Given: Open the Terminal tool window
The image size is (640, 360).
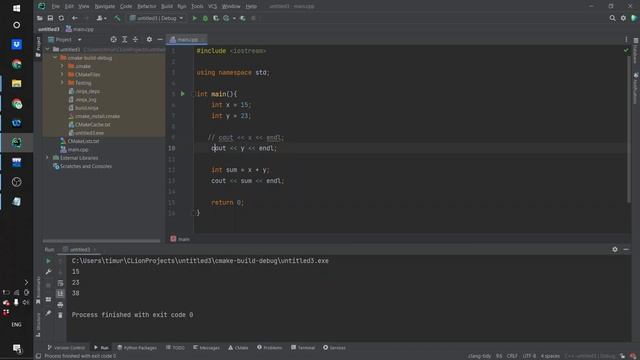Looking at the screenshot, I should tap(303, 348).
